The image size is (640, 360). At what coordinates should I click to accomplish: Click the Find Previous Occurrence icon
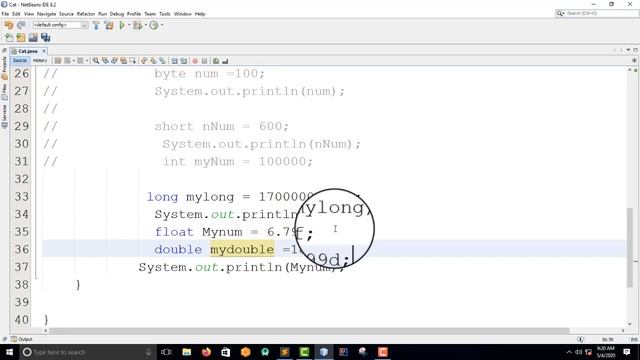tap(105, 61)
